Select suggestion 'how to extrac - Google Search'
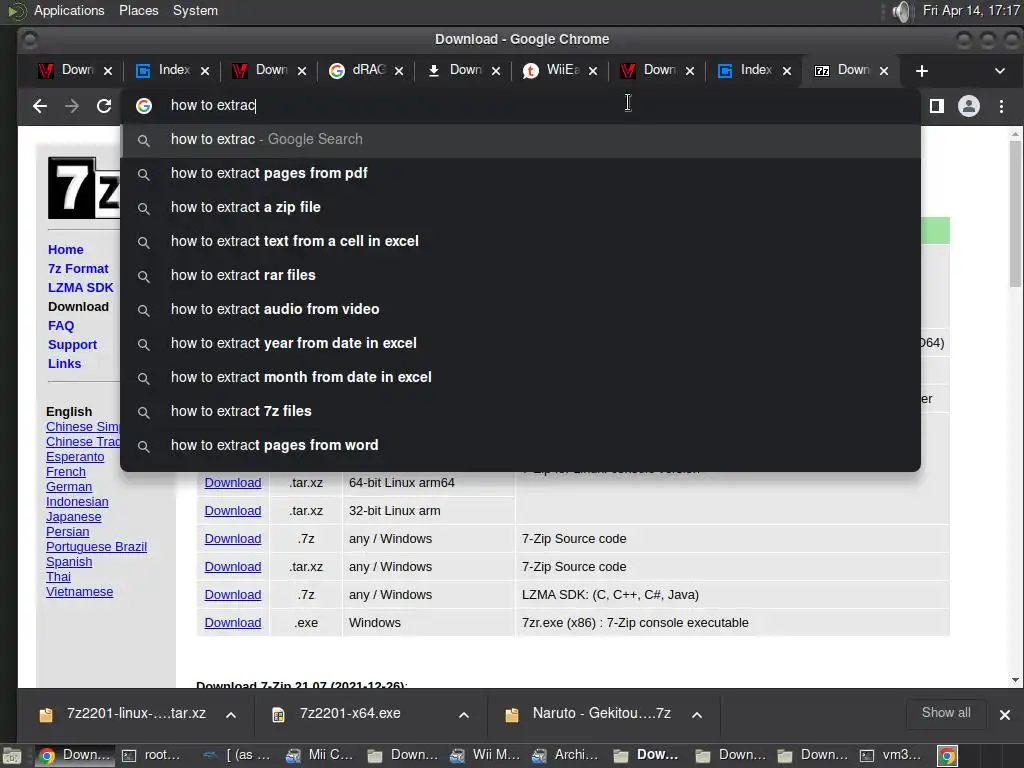Viewport: 1024px width, 768px height. click(520, 139)
